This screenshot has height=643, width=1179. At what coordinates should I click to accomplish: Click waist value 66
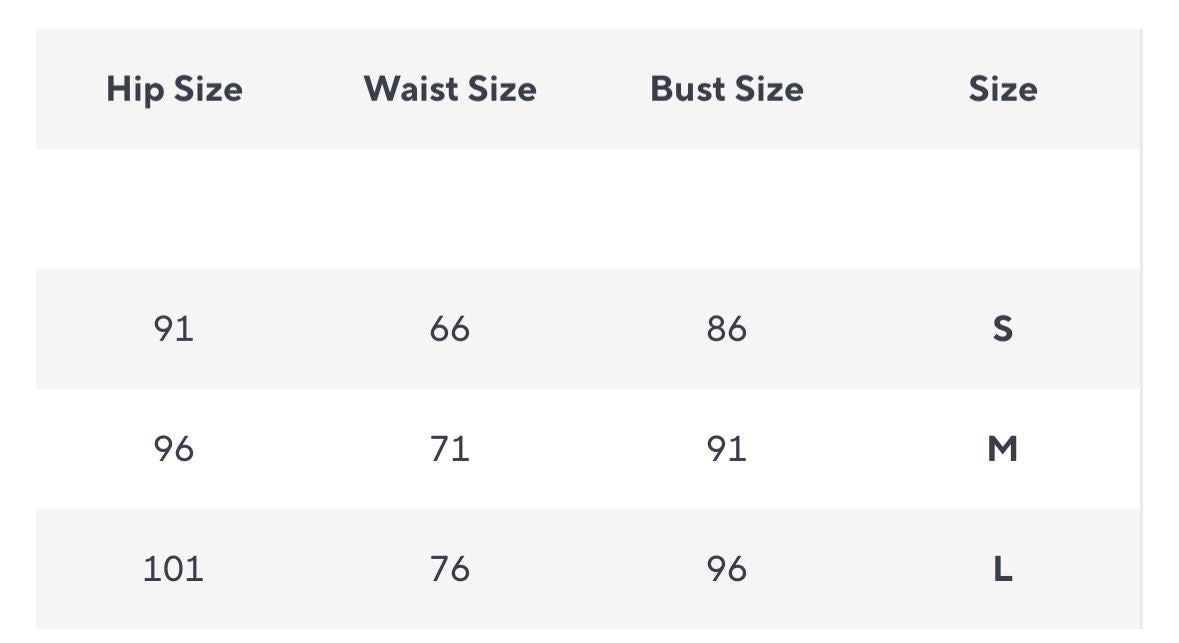450,329
